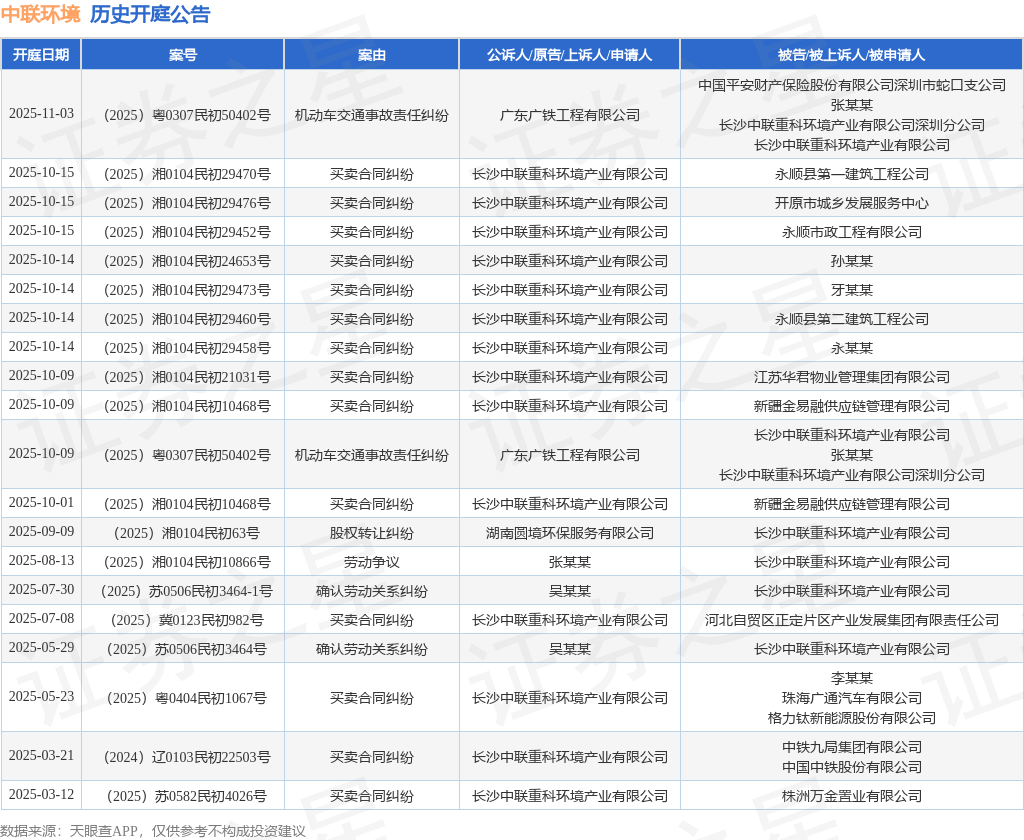
Task: Click defendant 永顺县第一建筑工程公司
Action: point(852,174)
